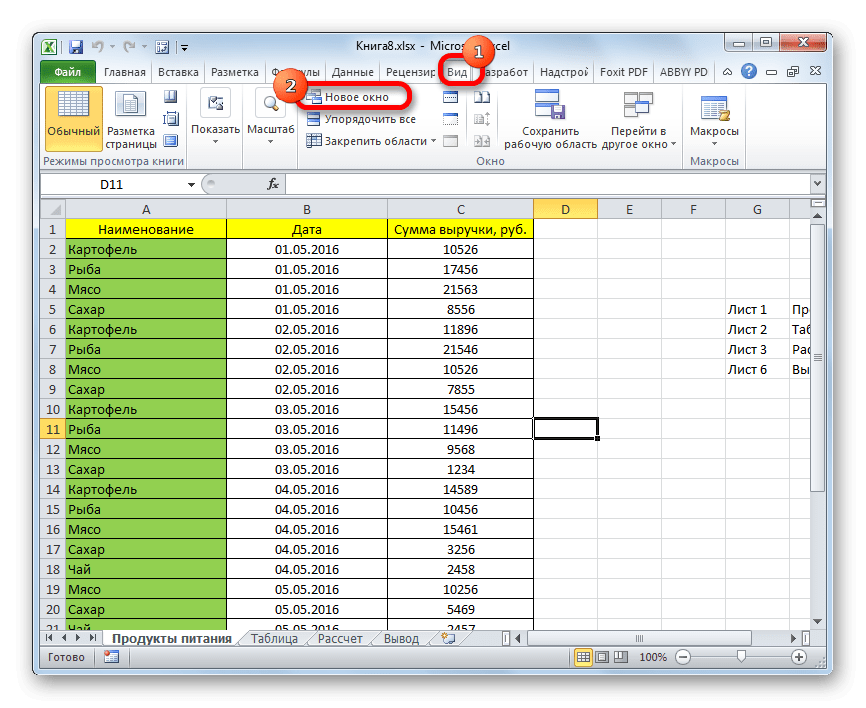
Task: Click the Макросы icon
Action: (714, 107)
